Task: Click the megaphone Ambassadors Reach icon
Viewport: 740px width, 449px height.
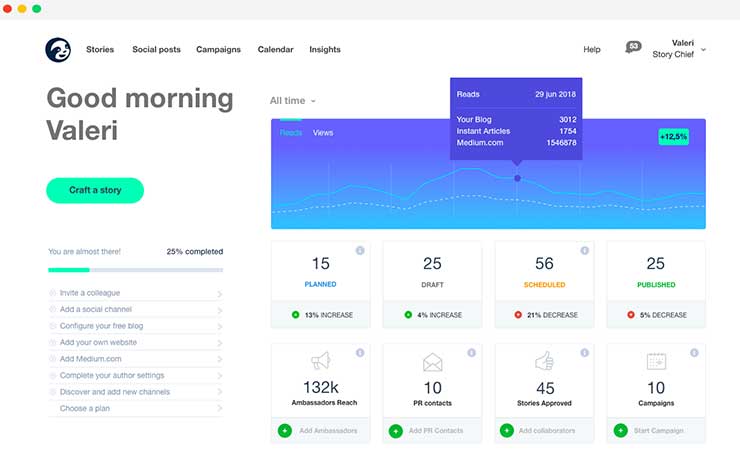Action: (x=320, y=361)
